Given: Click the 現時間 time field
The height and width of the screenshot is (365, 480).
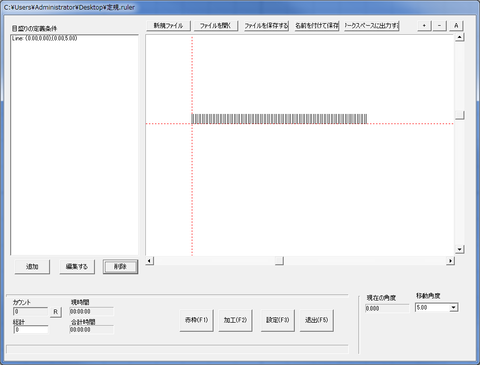Looking at the screenshot, I should tap(91, 312).
